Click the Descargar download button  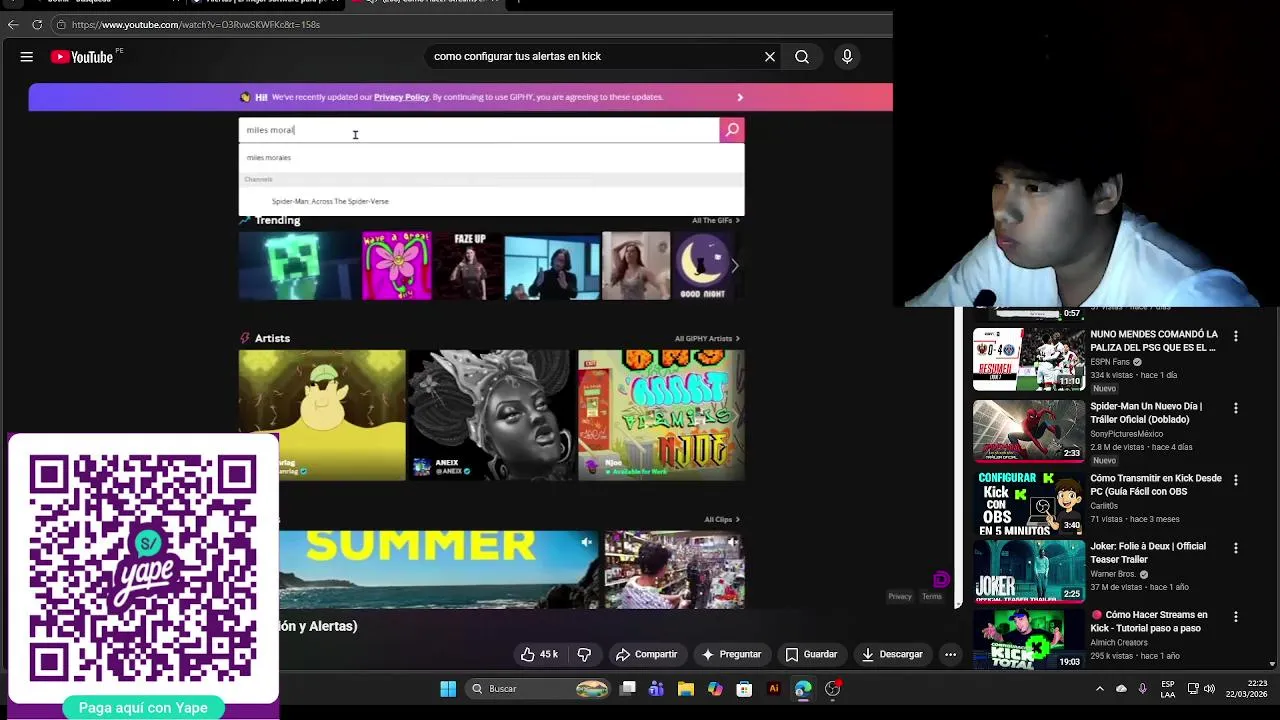892,654
